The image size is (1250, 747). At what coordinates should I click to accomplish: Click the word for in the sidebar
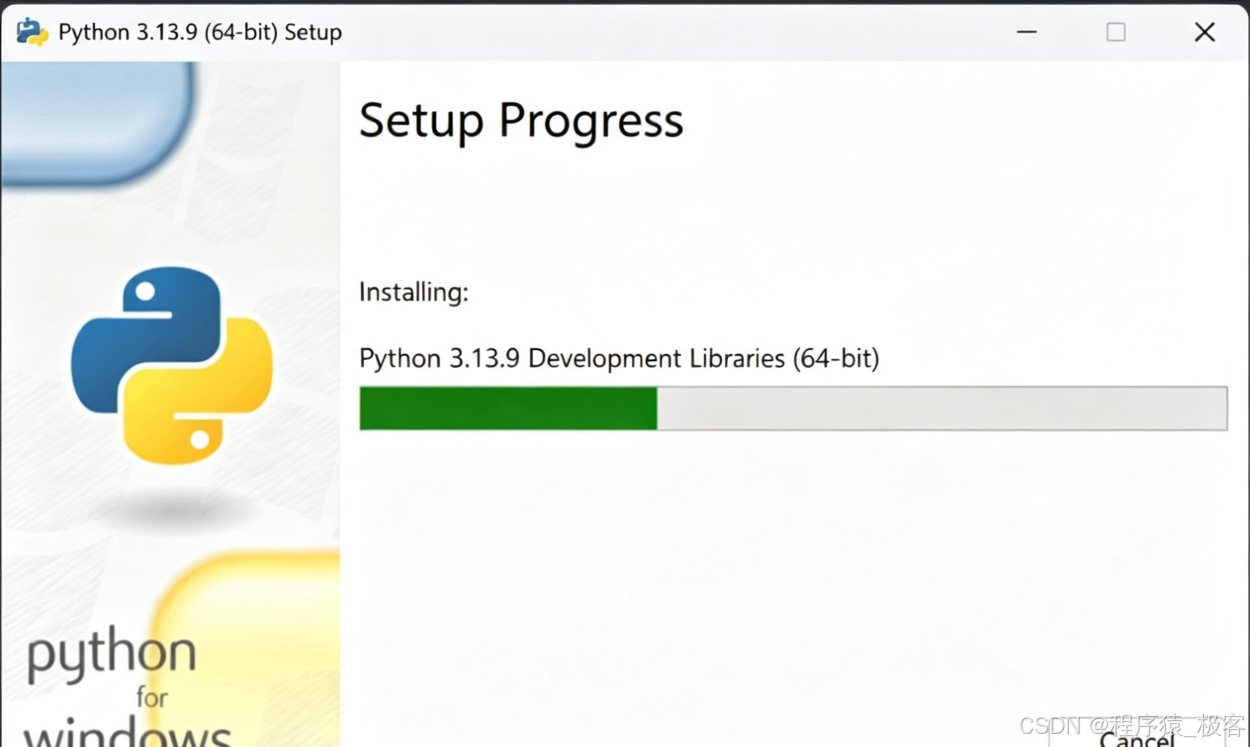(x=152, y=697)
